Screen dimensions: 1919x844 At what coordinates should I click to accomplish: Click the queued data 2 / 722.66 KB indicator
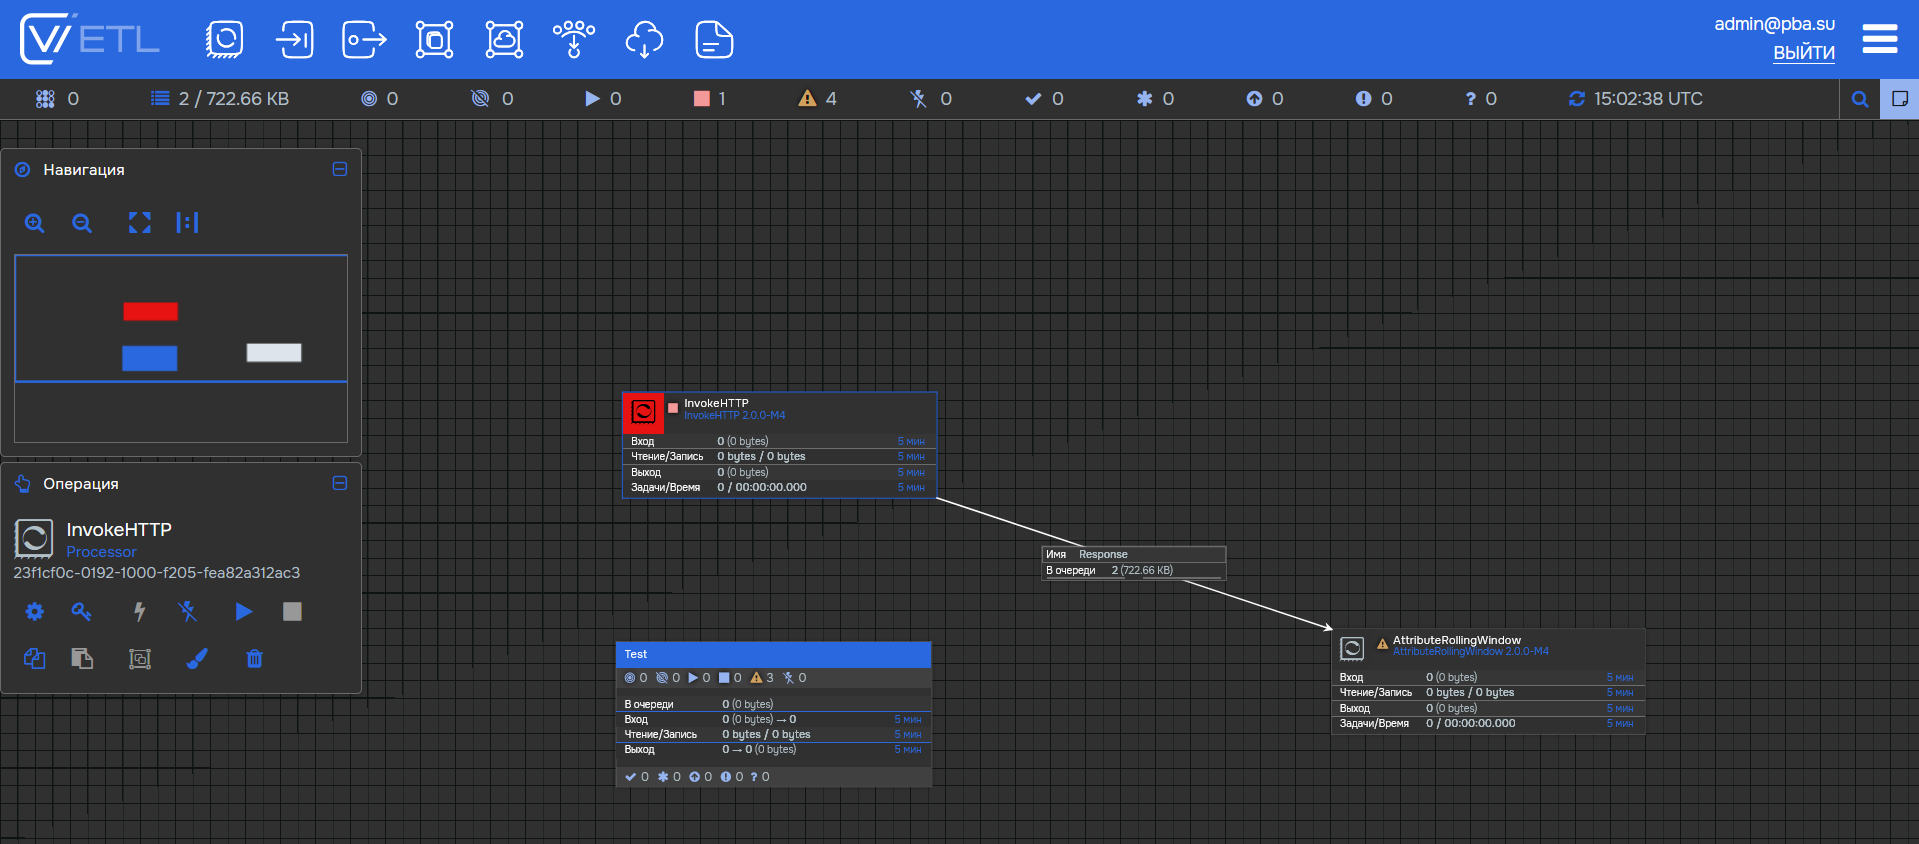click(x=220, y=99)
